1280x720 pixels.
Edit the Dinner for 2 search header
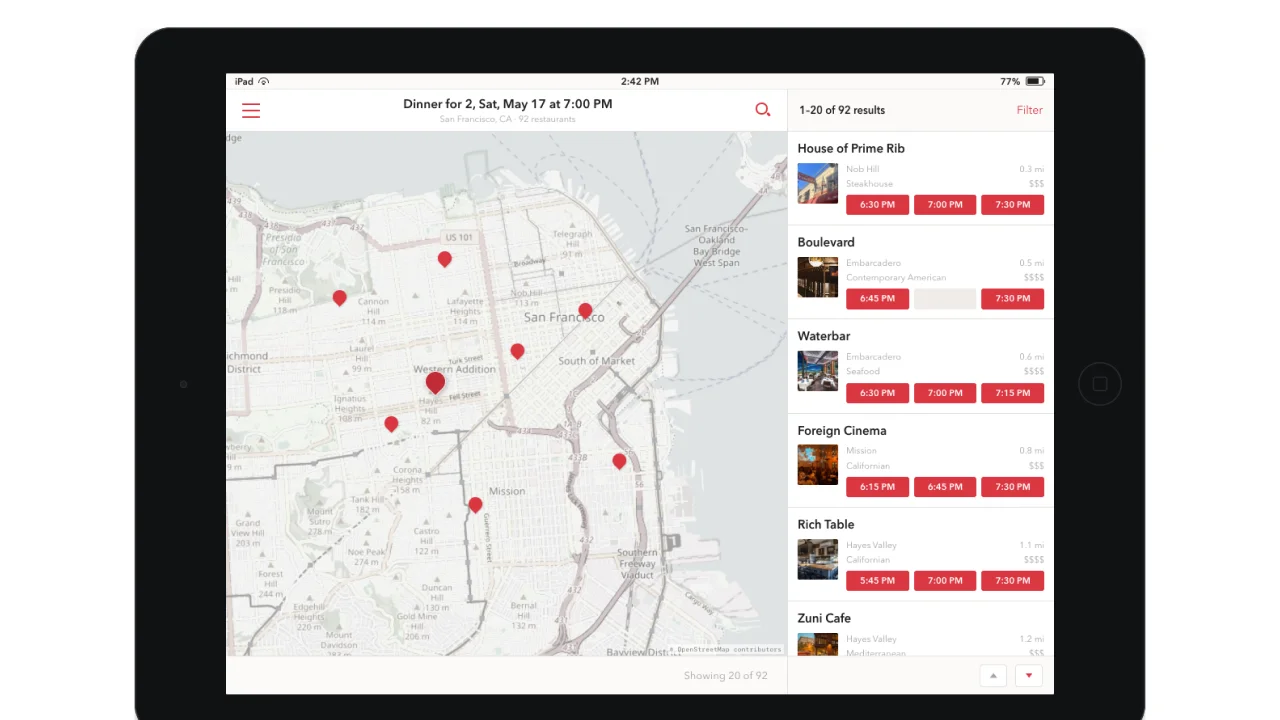pyautogui.click(x=508, y=104)
